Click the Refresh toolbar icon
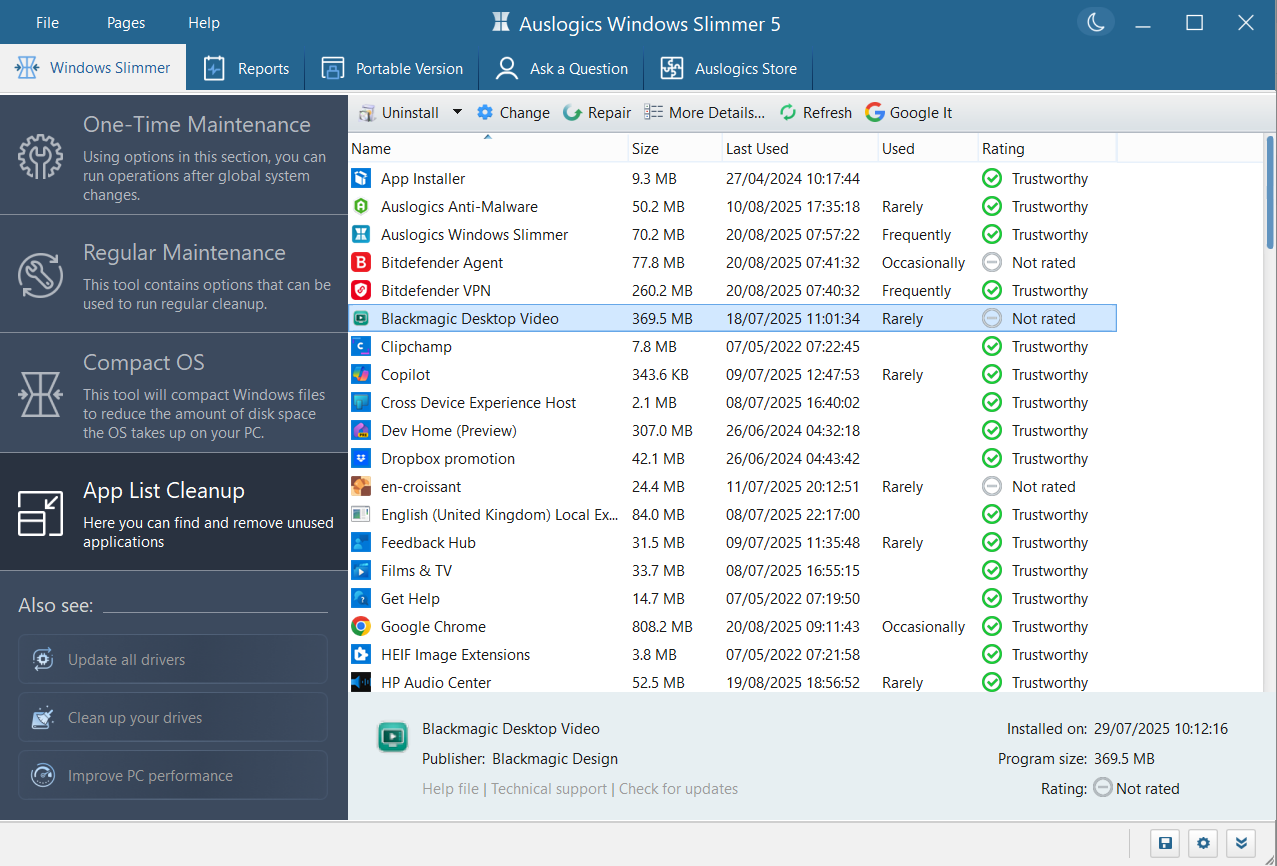 788,113
